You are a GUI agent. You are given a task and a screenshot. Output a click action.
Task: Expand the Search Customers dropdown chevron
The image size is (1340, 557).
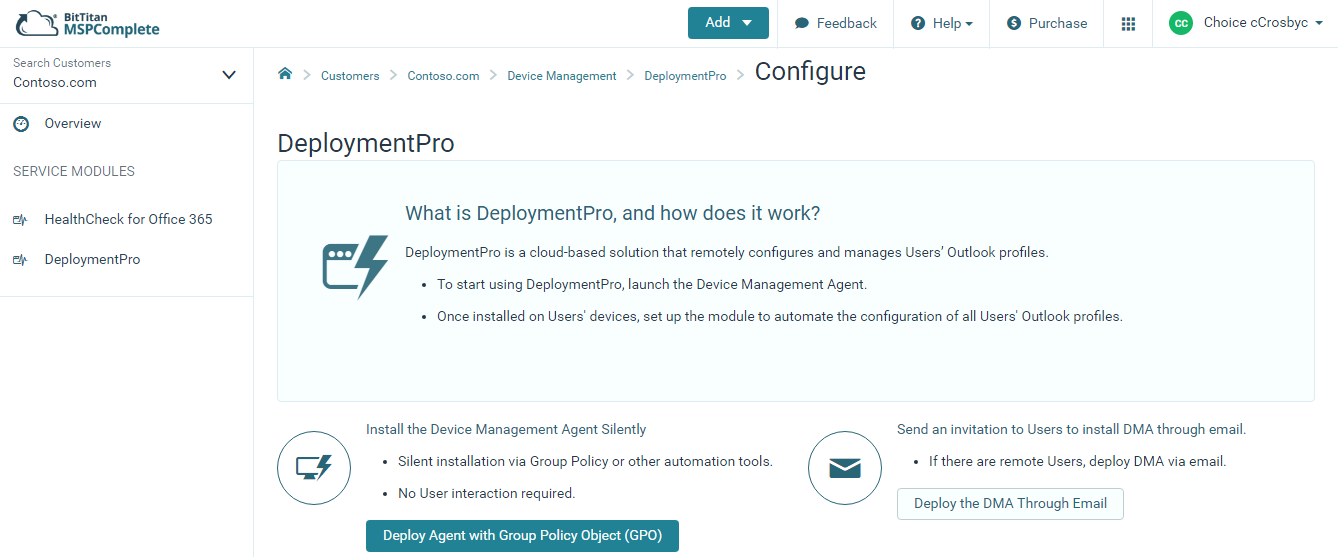(x=229, y=75)
